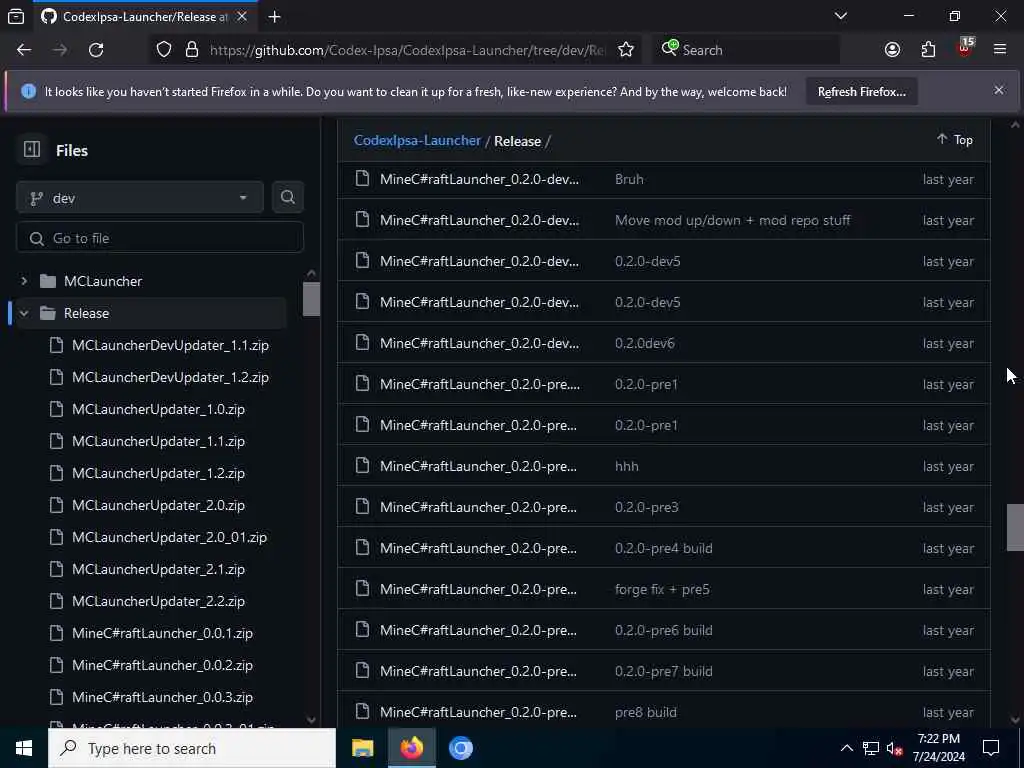Open Firefox View icon at tab strip
This screenshot has height=768, width=1024.
(x=16, y=16)
